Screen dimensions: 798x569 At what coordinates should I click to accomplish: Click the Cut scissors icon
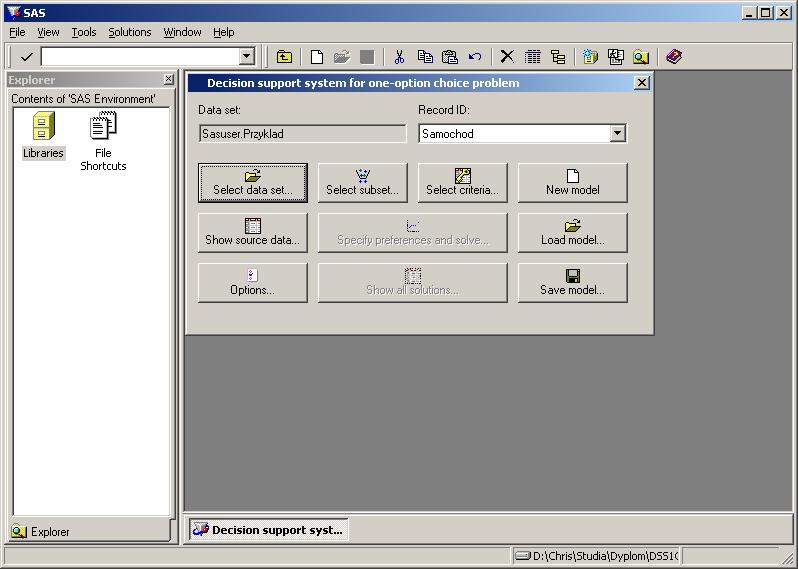click(x=400, y=56)
